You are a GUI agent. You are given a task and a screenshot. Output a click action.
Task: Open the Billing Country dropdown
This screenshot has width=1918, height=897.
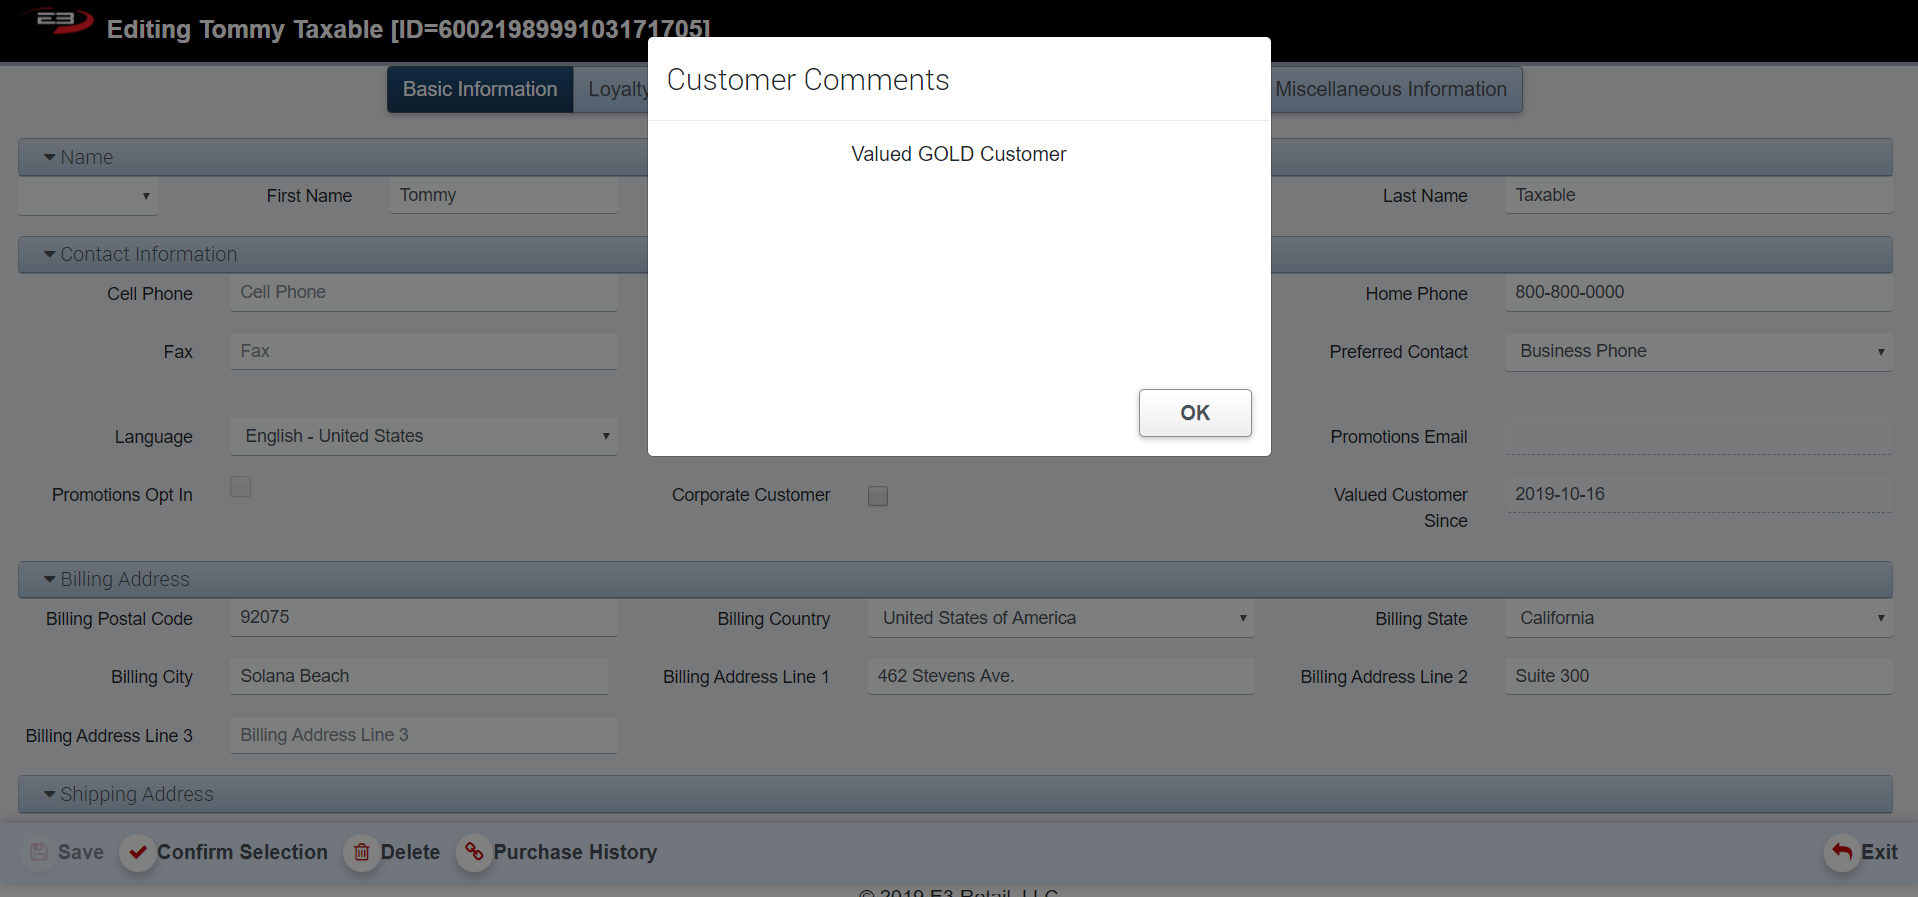tap(1061, 618)
